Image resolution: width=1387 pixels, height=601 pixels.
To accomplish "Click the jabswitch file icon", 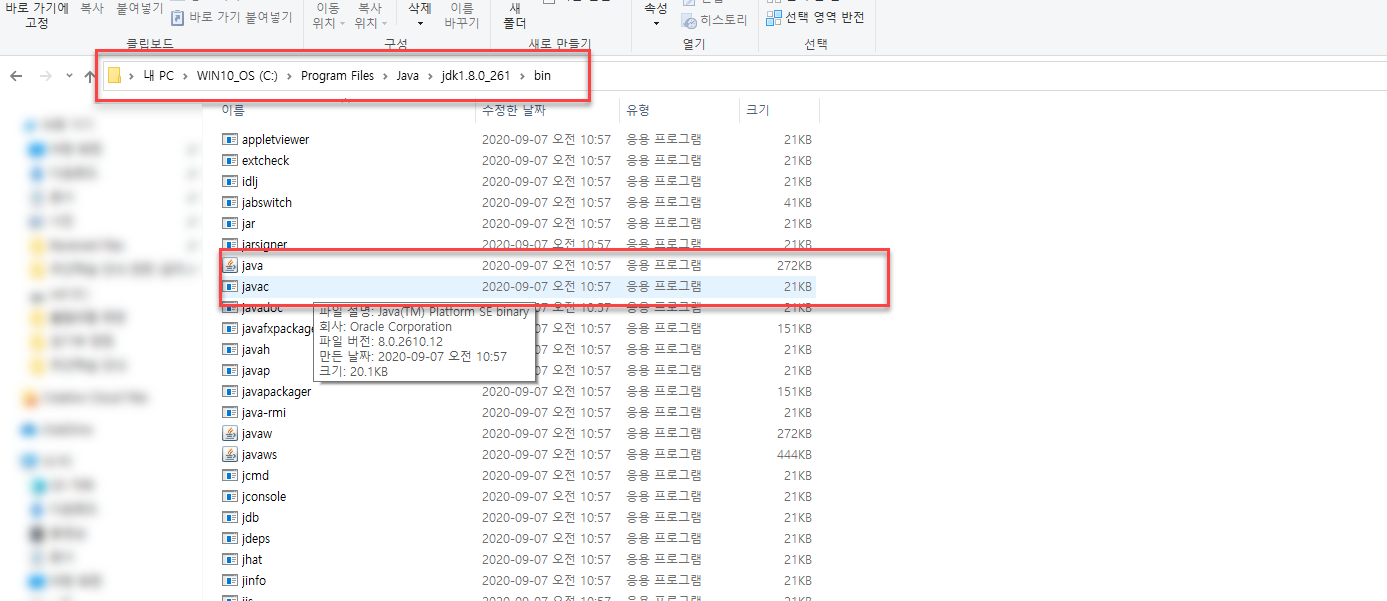I will click(x=230, y=203).
